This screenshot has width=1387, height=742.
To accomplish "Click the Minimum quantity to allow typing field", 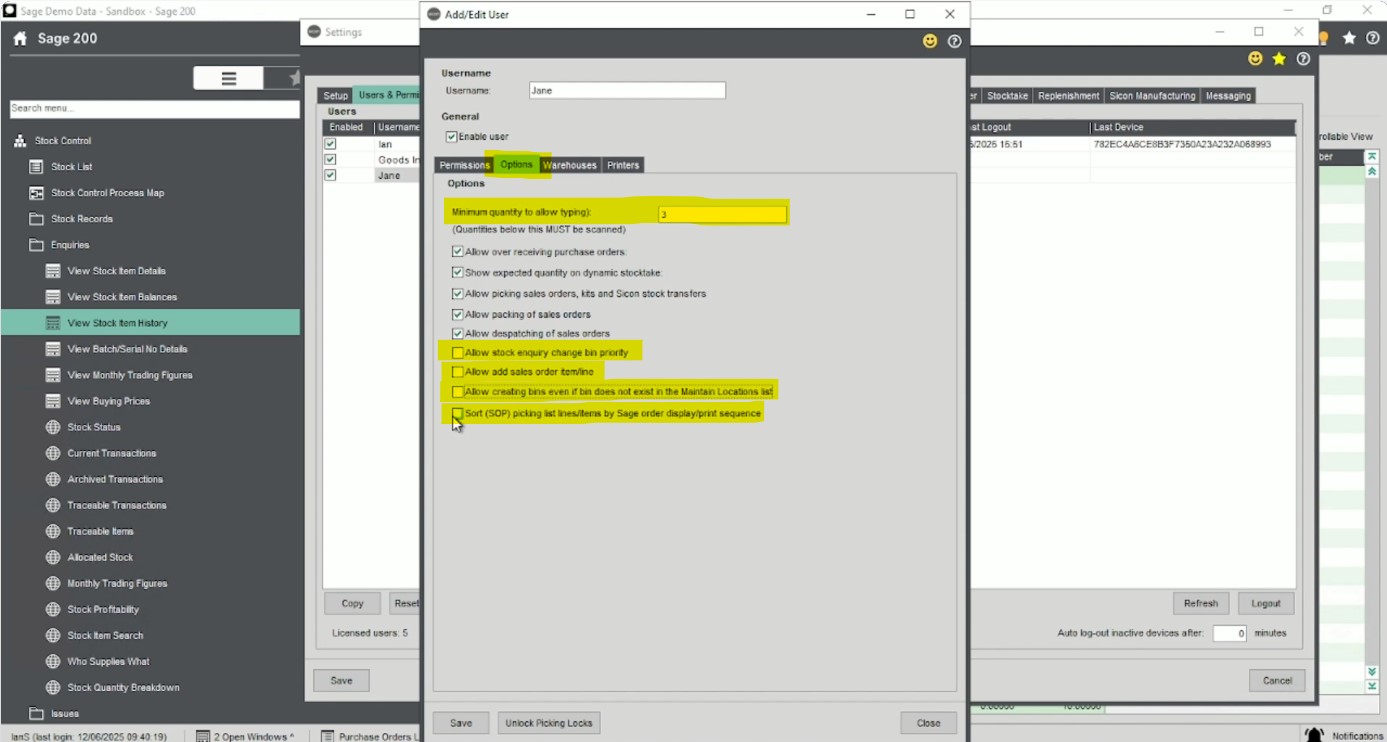I will 722,214.
